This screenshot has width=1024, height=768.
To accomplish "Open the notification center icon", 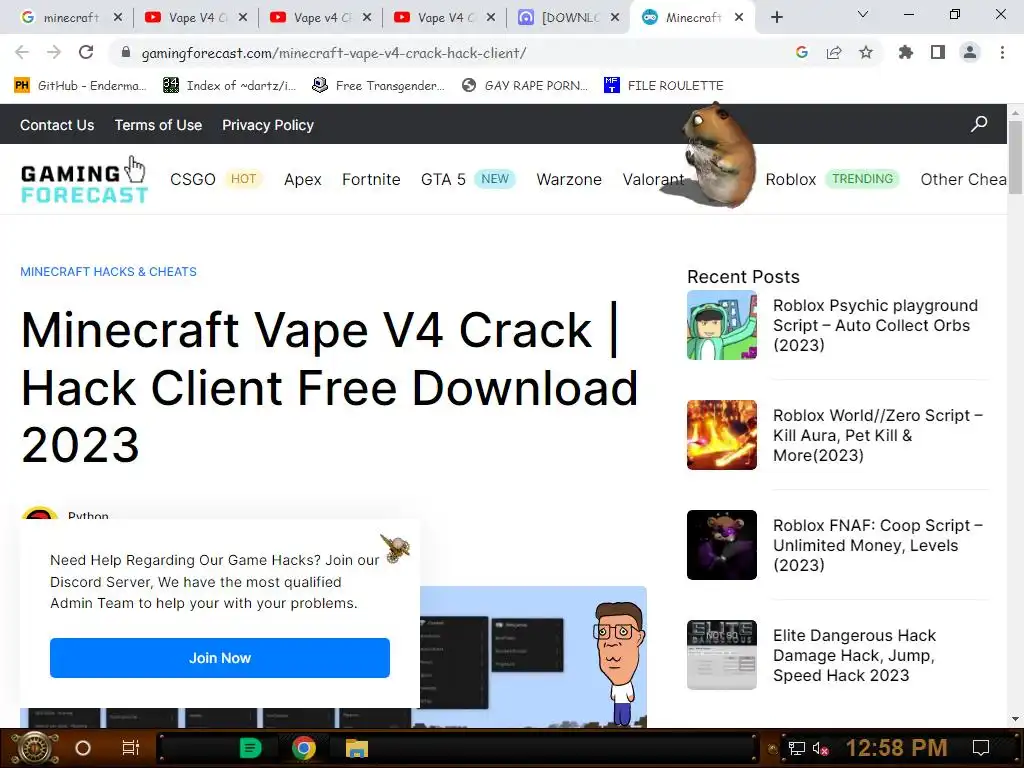I will [x=981, y=748].
